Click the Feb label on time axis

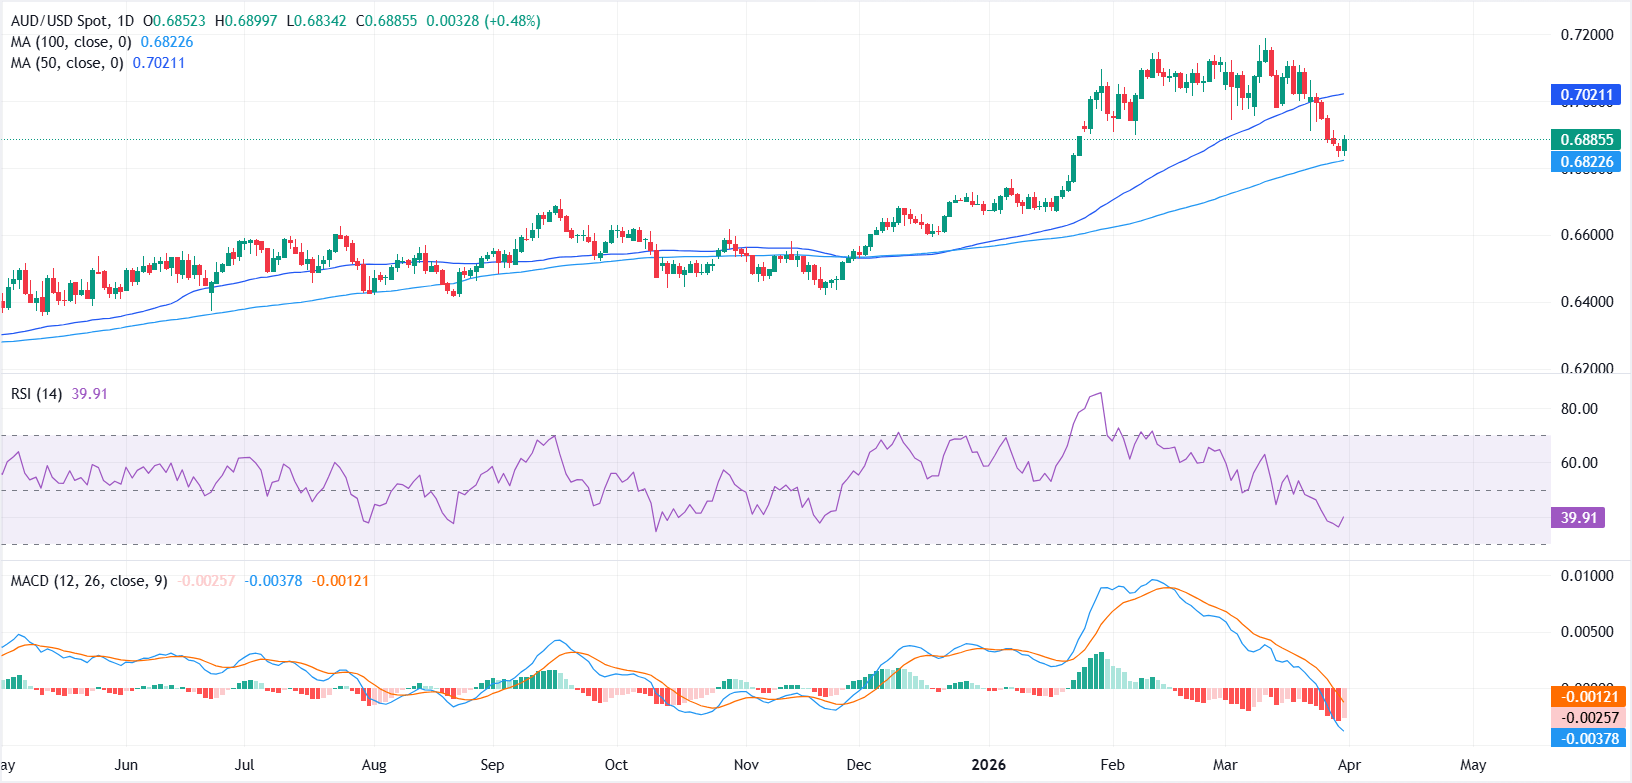[1112, 765]
